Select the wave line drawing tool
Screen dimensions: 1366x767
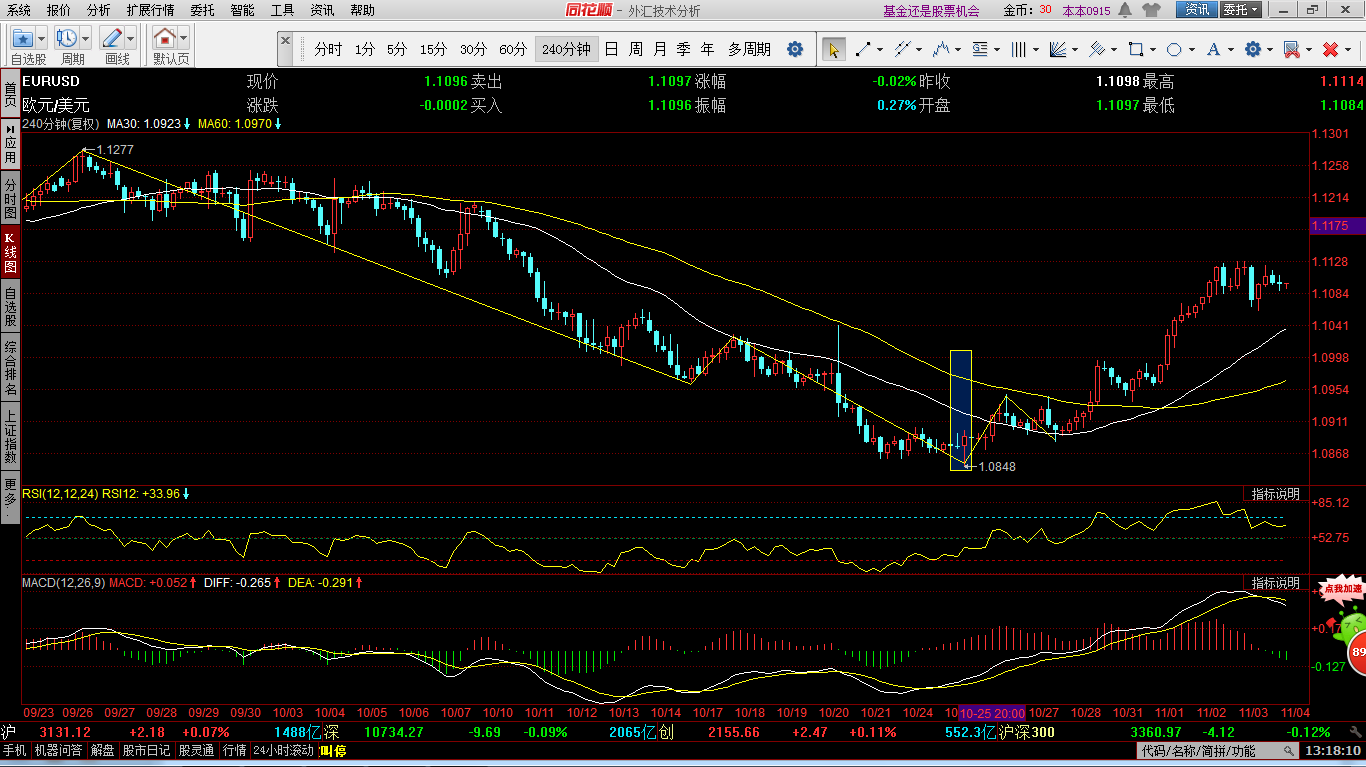[940, 49]
